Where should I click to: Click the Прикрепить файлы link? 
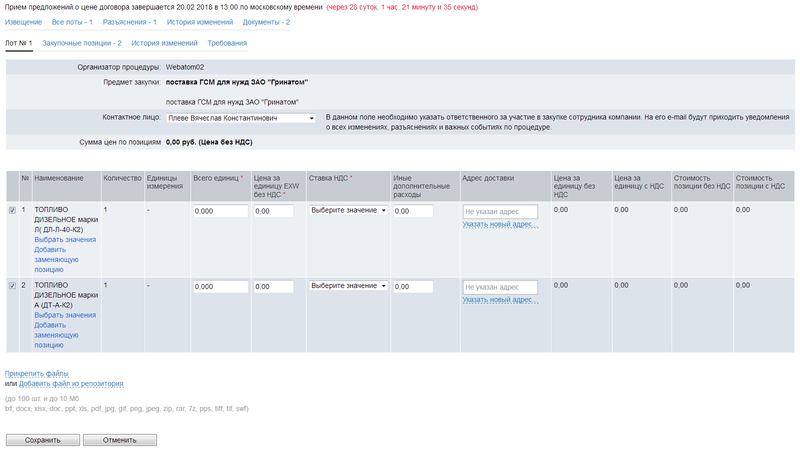tap(37, 373)
